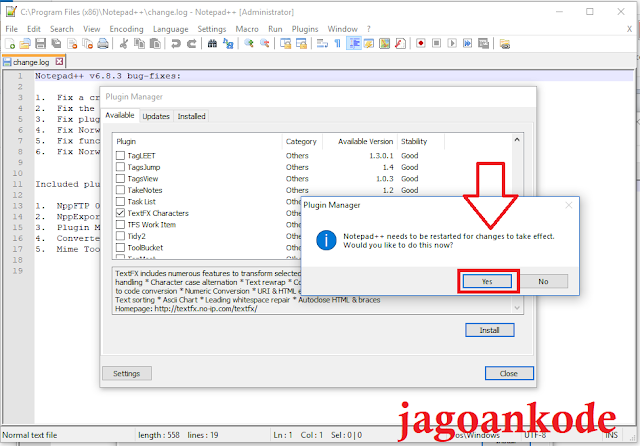Image resolution: width=640 pixels, height=446 pixels.
Task: Click the Close All documents icon
Action: [88, 44]
